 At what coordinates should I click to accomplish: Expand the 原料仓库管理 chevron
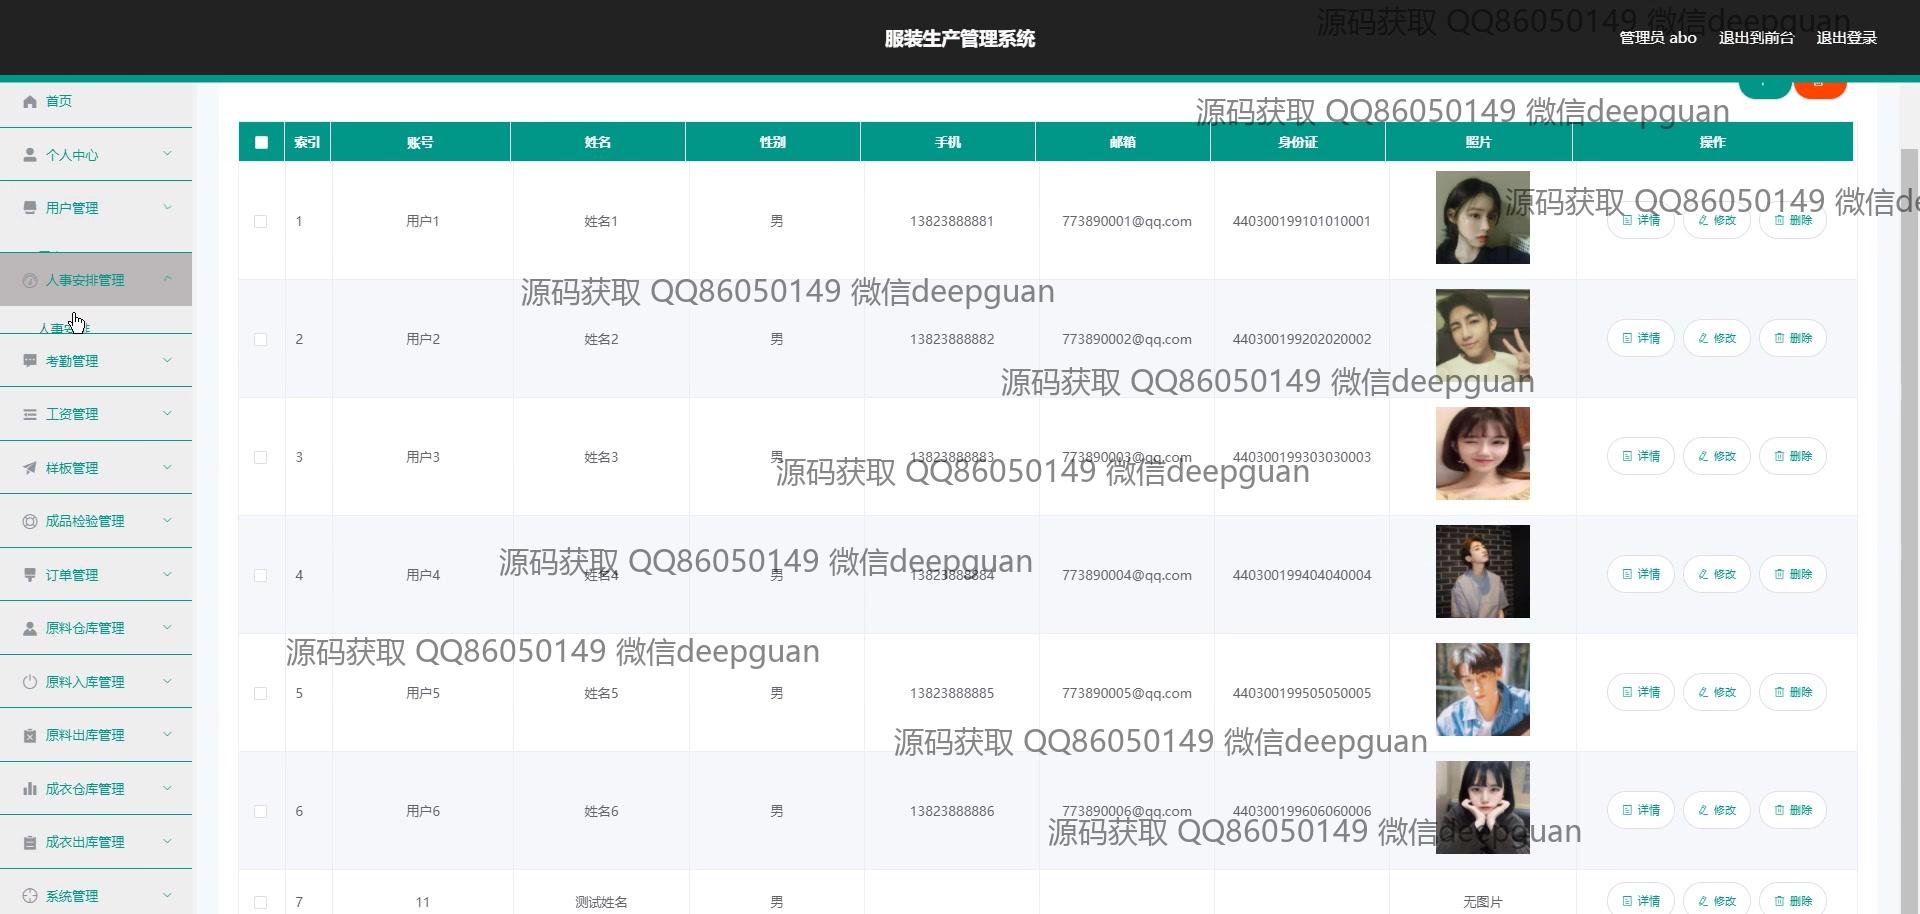167,627
